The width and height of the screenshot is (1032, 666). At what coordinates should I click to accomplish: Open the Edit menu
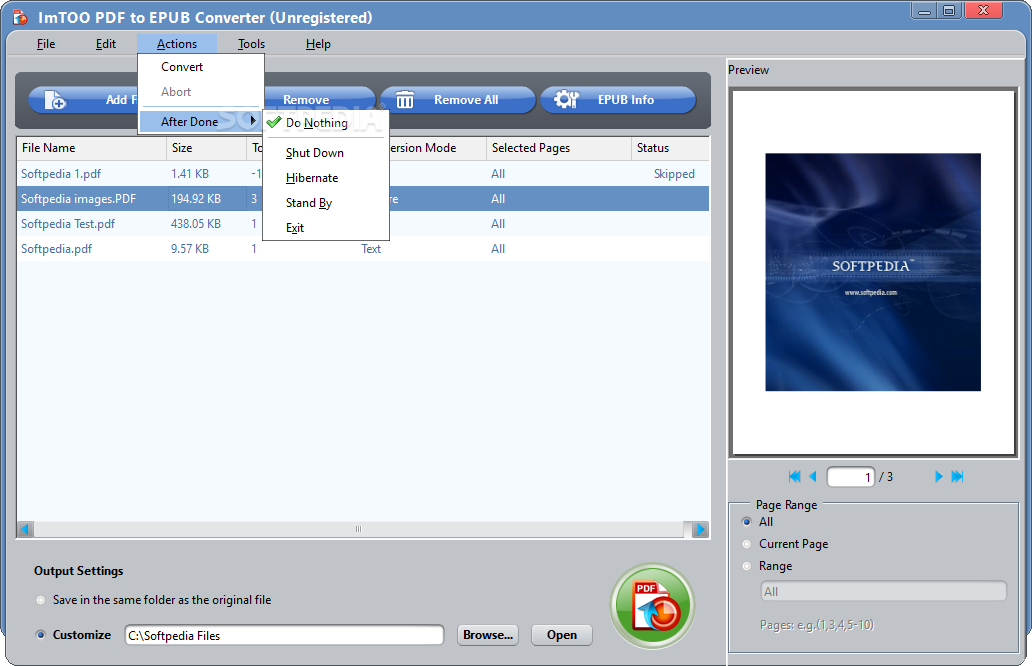pos(105,44)
